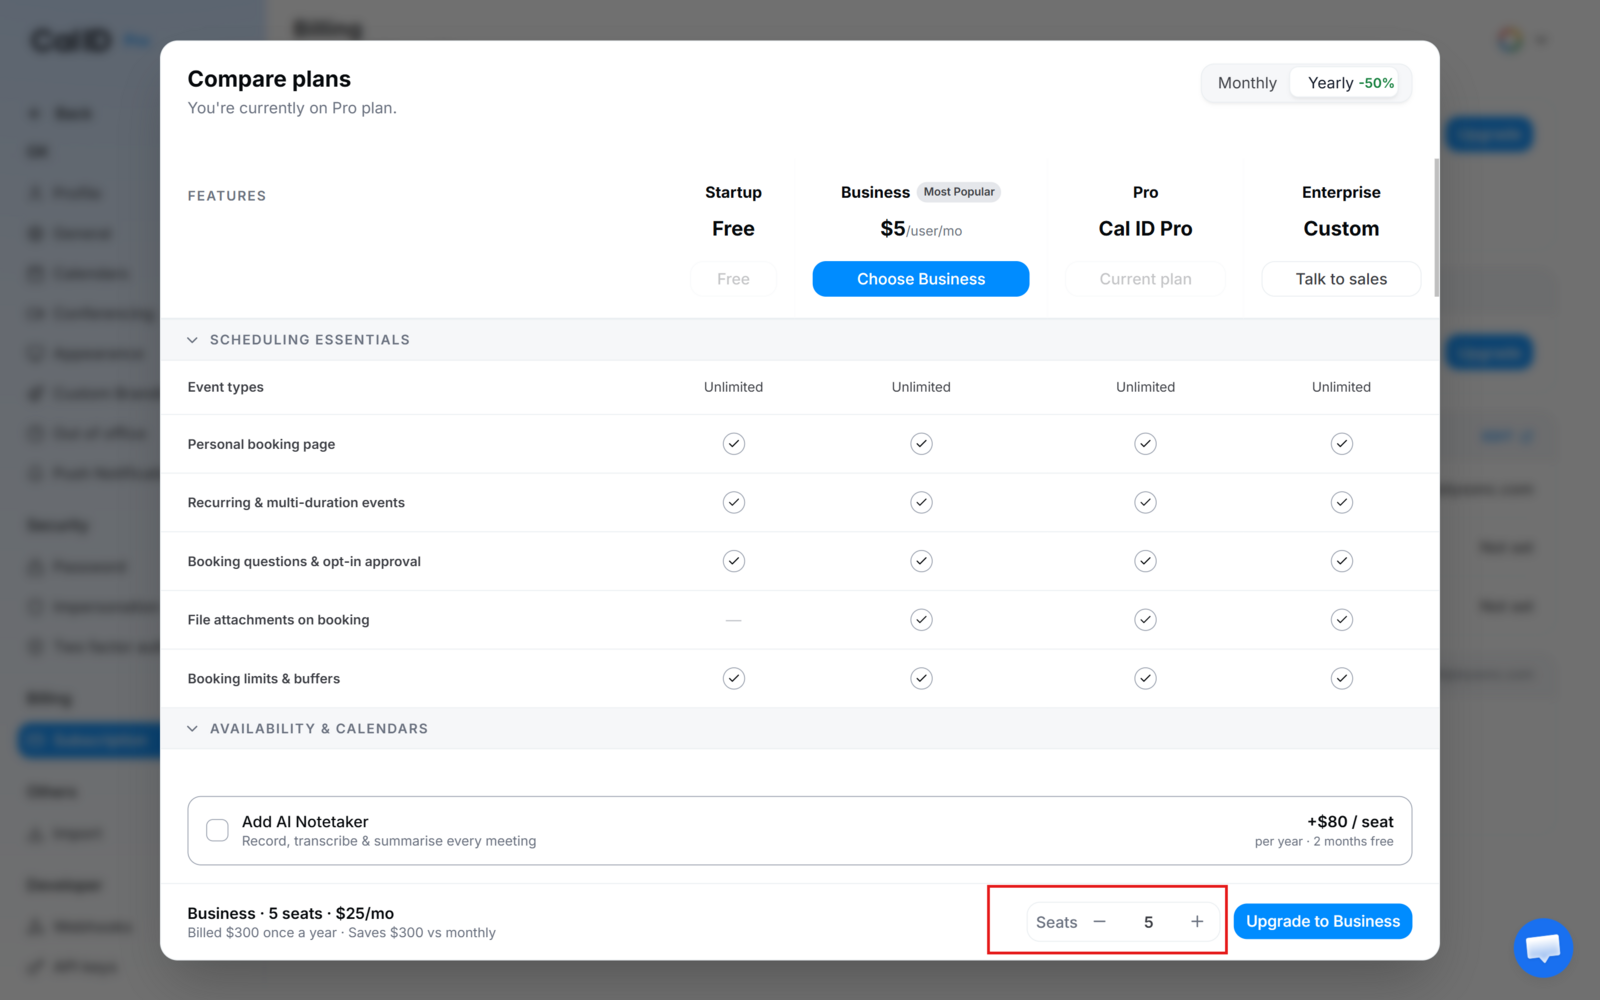This screenshot has width=1600, height=1000.
Task: Click Business checkmark for Booking questions & opt-in approval
Action: [921, 561]
